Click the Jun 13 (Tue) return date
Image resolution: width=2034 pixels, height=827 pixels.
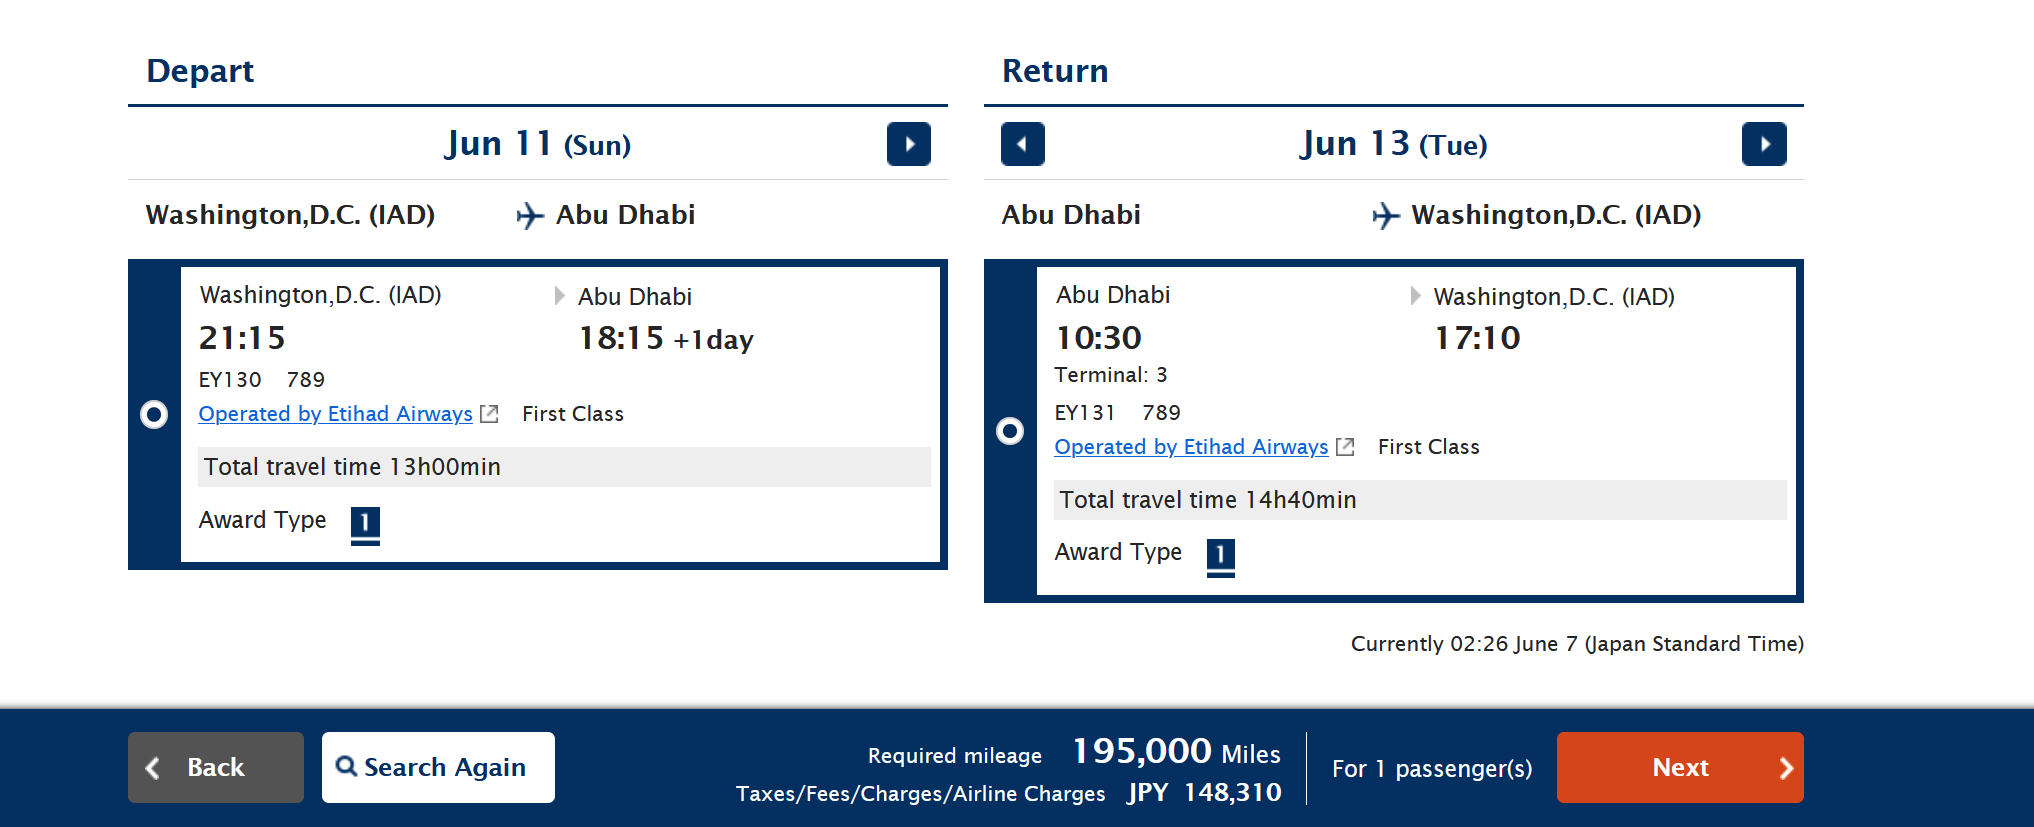[x=1393, y=144]
